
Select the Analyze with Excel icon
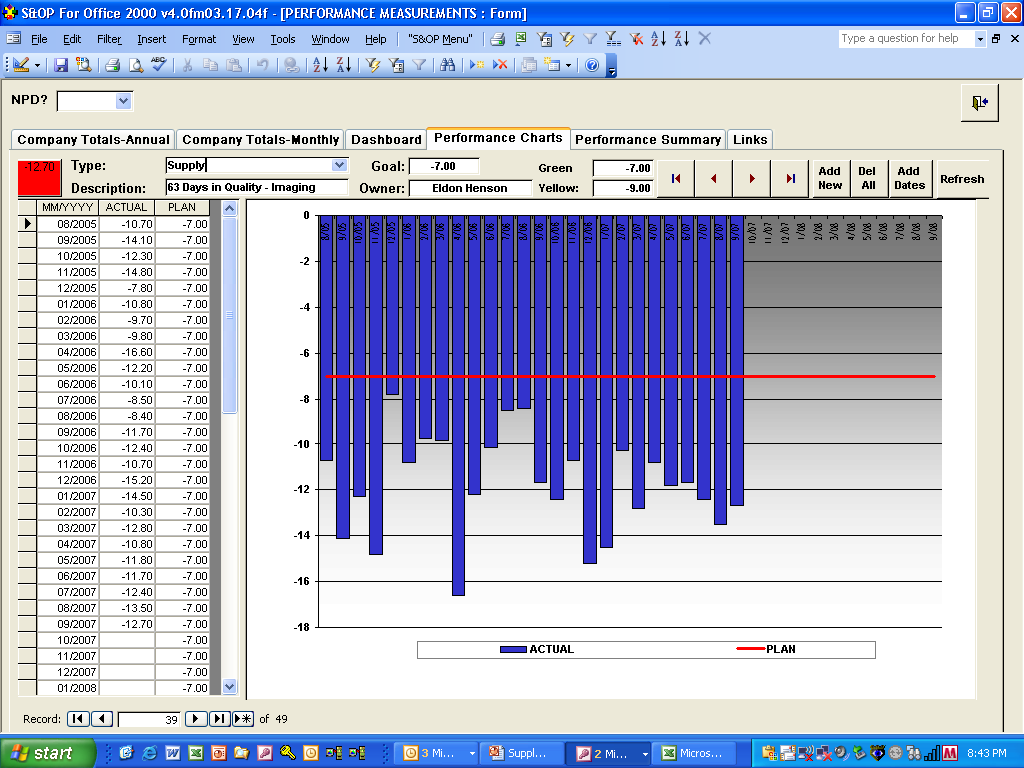(520, 40)
